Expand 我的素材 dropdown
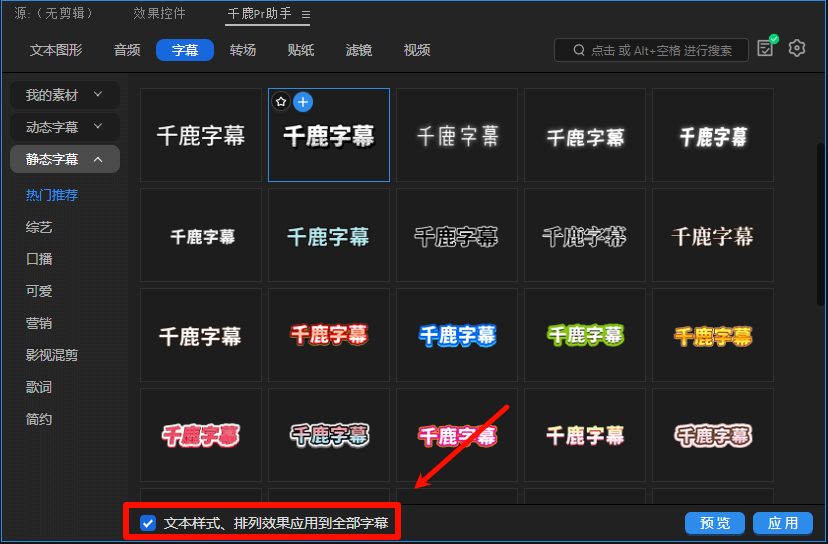Screen dimensions: 828x544 pyautogui.click(x=65, y=95)
